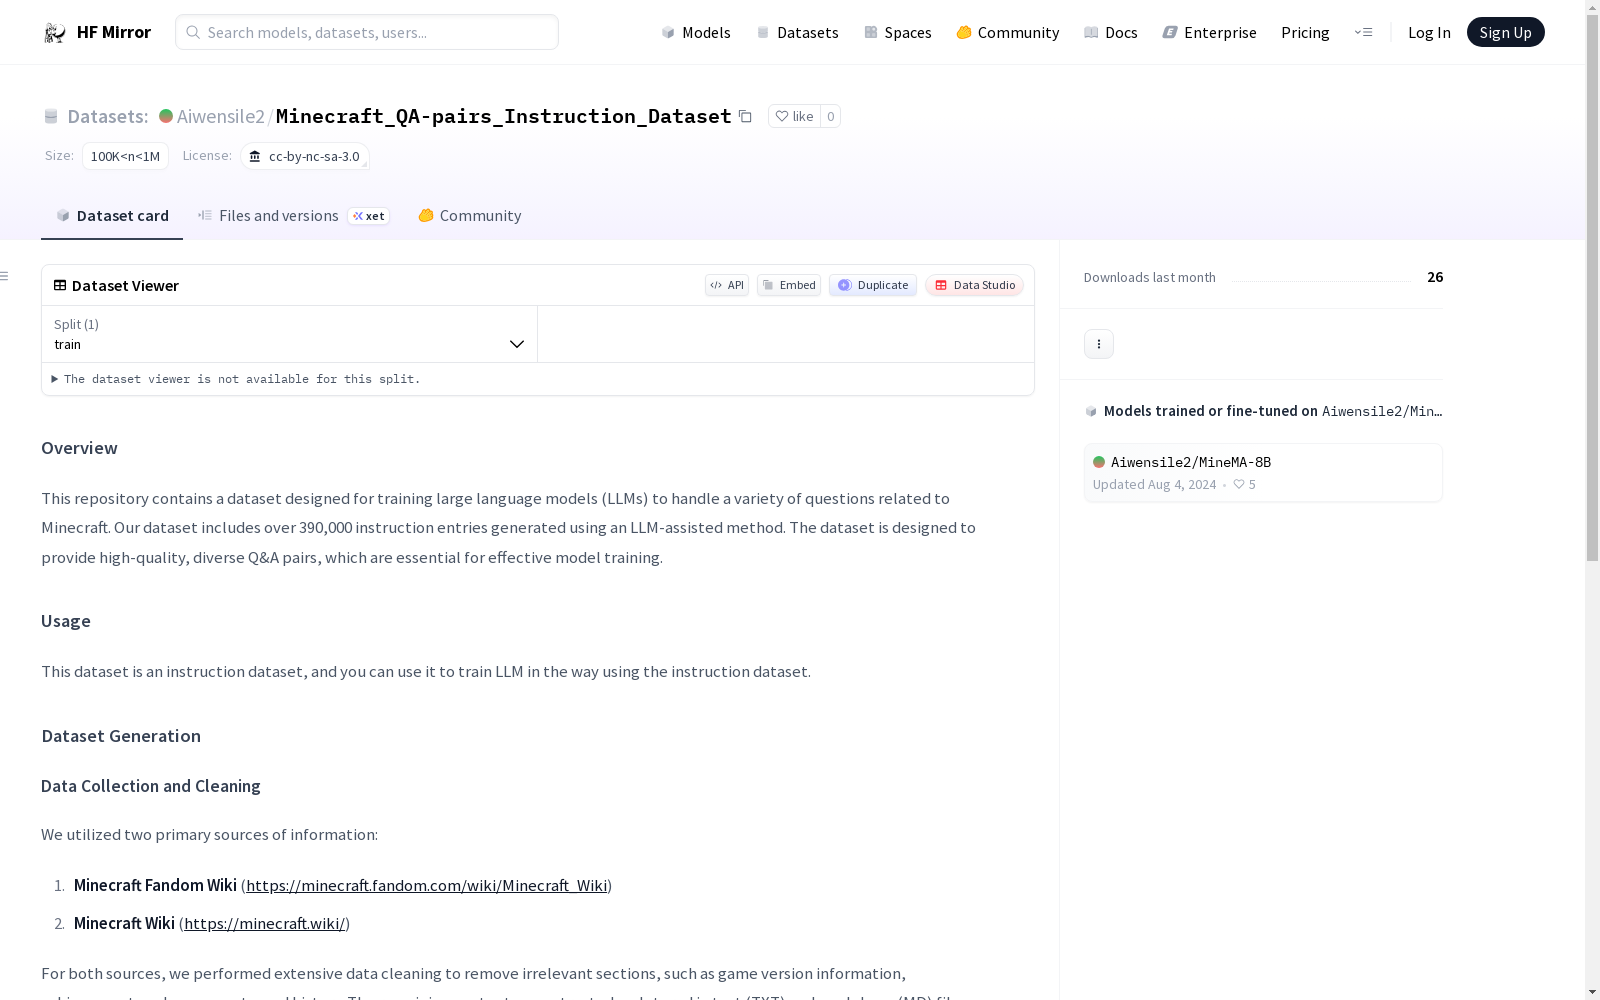Open Enterprise in the top navigation
1600x1000 pixels.
click(x=1210, y=32)
